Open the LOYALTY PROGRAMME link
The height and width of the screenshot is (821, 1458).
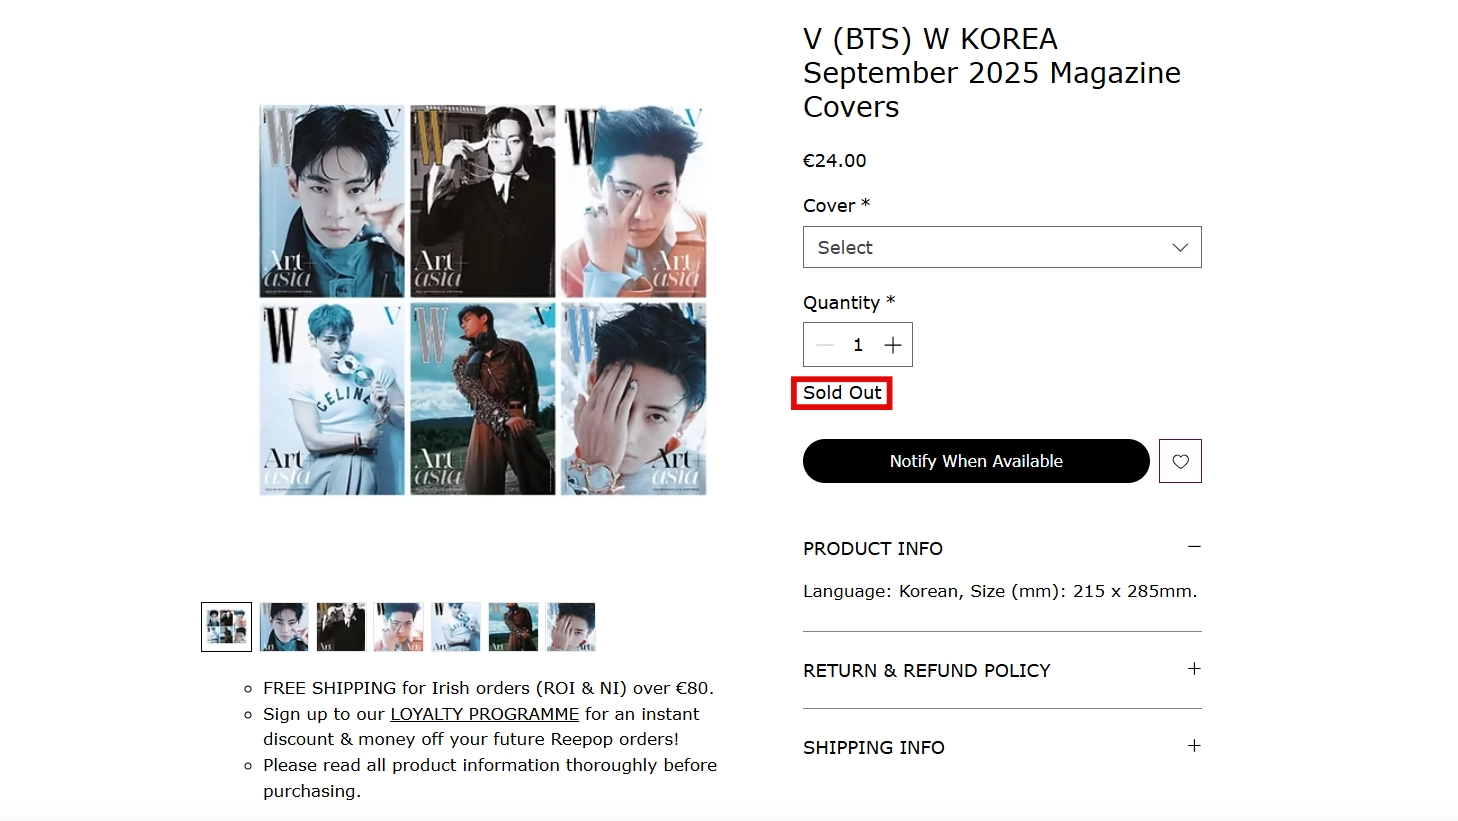pos(484,714)
